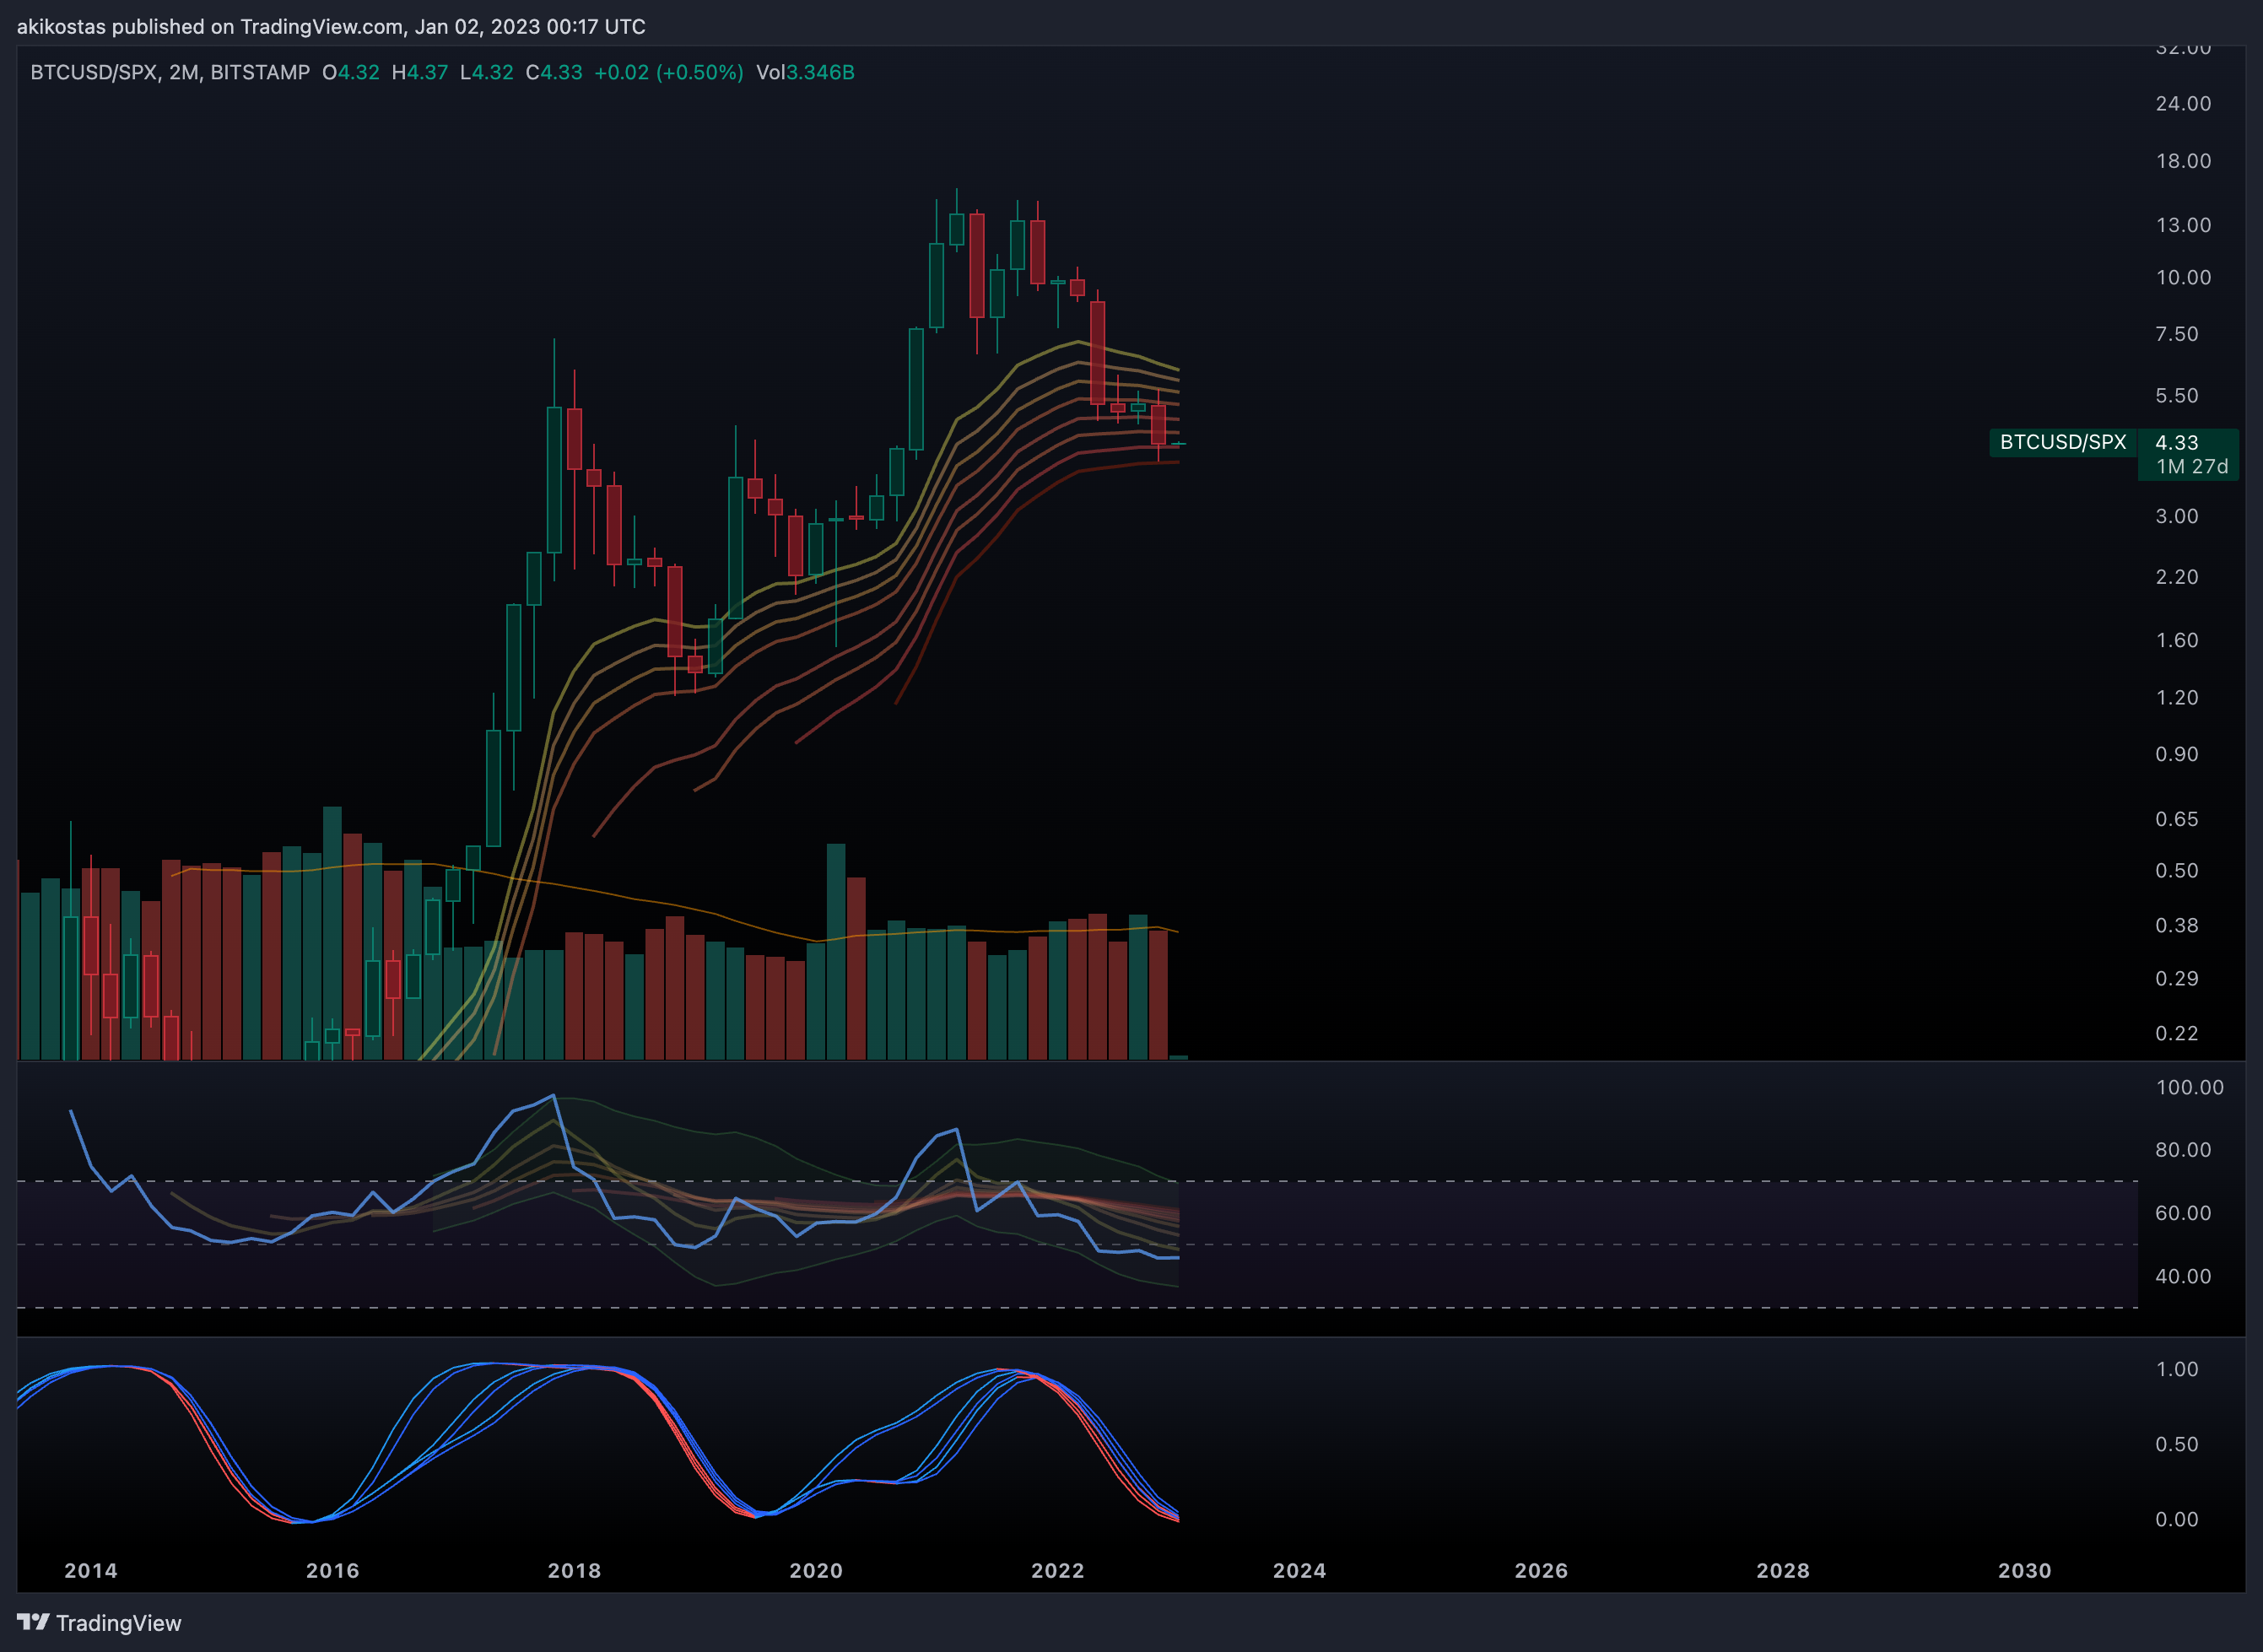This screenshot has width=2263, height=1652.
Task: Click the 7.50 price scale label
Action: tap(2177, 334)
